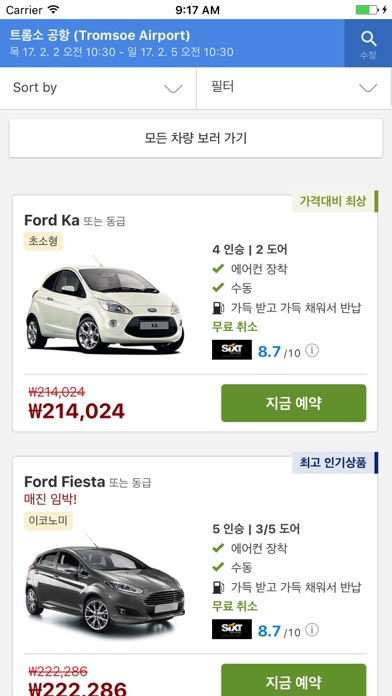Open info icon beside Ford Ka rating
The height and width of the screenshot is (696, 392).
coord(312,351)
